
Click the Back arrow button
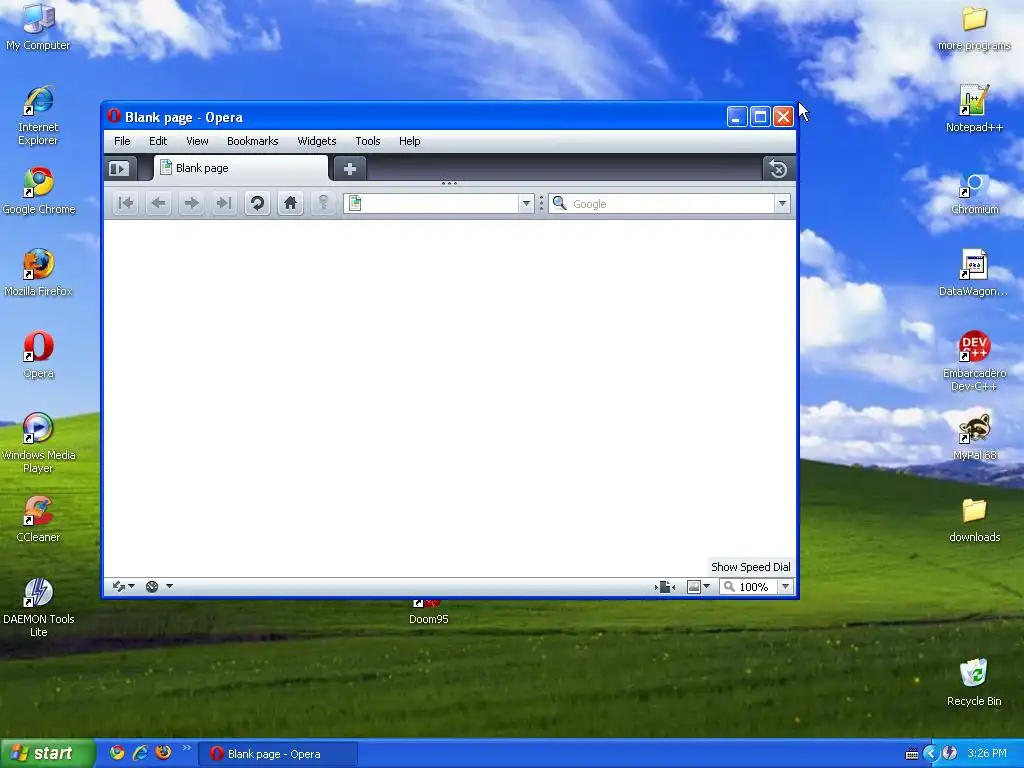tap(158, 203)
